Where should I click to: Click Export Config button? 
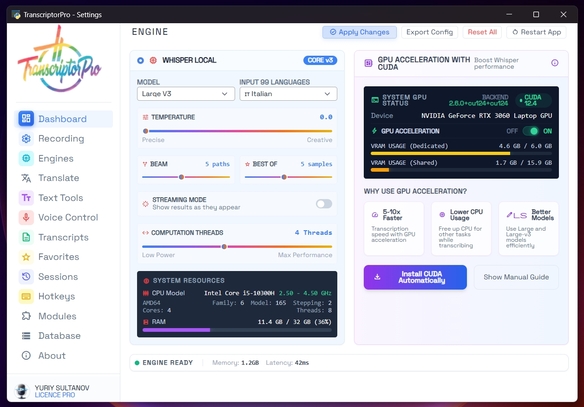(429, 32)
